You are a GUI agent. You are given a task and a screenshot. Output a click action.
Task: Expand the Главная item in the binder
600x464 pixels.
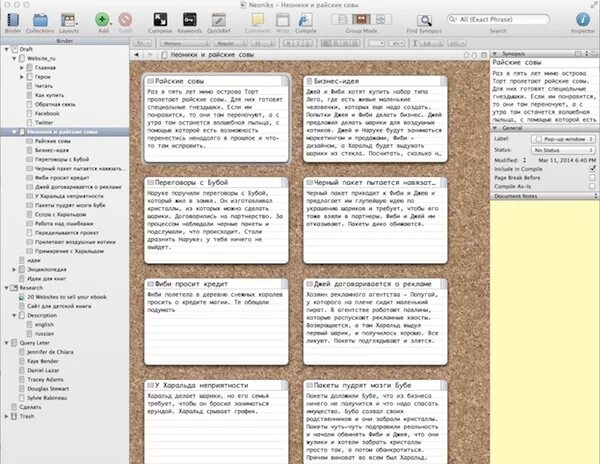pos(22,68)
